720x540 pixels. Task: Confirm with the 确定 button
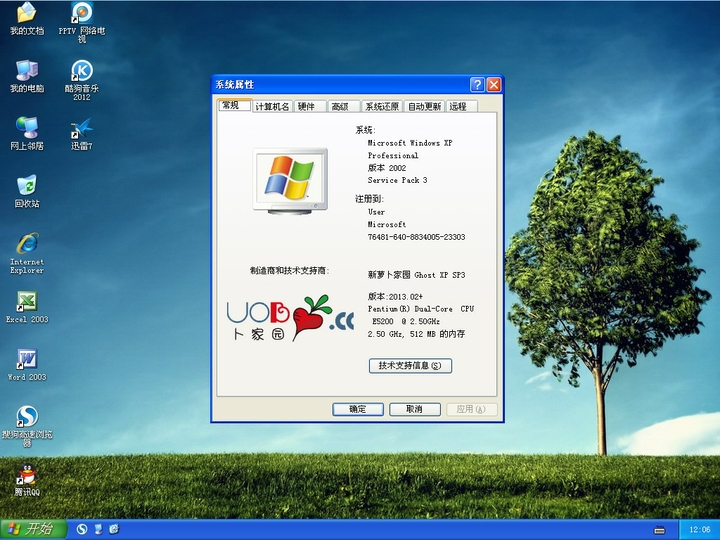[358, 409]
